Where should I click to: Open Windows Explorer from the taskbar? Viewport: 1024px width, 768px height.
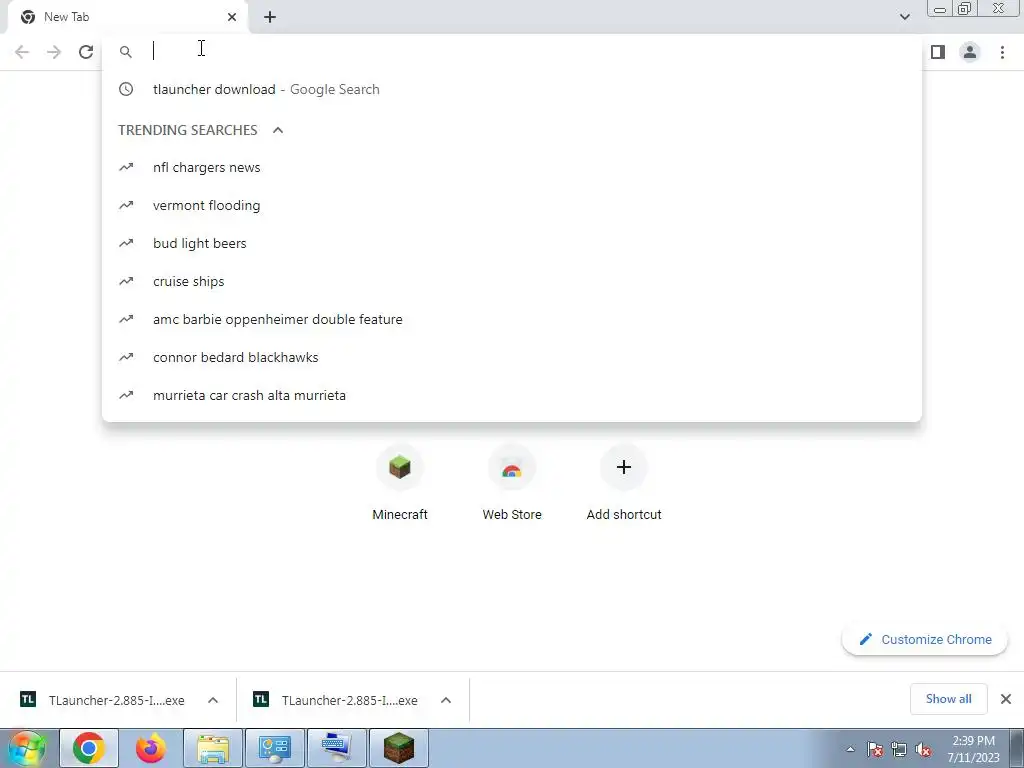point(213,748)
